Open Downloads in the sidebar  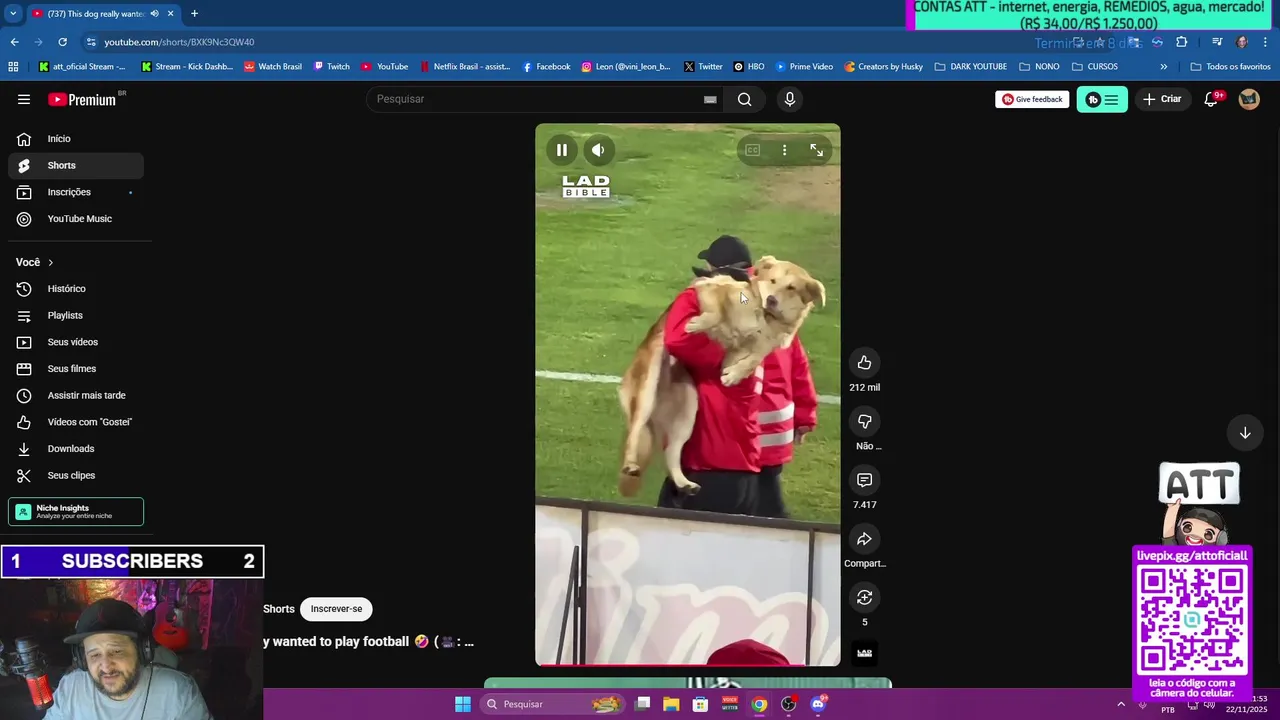(76, 449)
